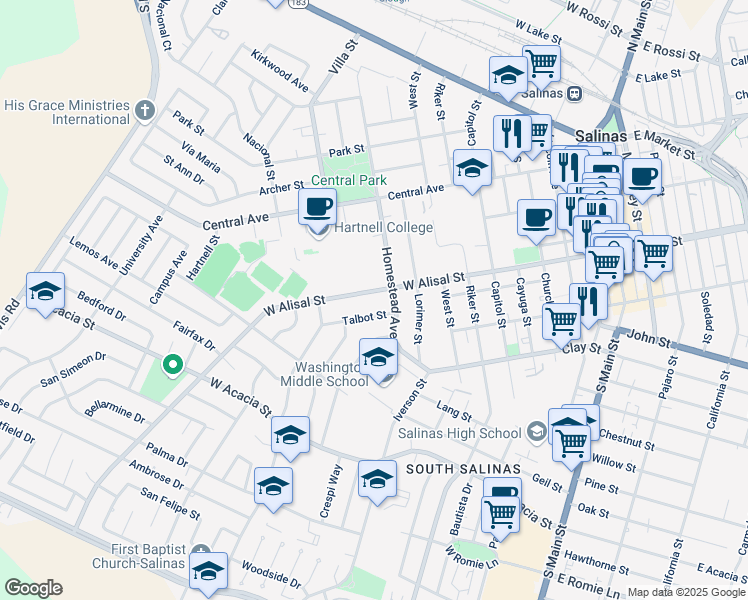The height and width of the screenshot is (600, 748).
Task: Click the Kirkwood Ave street label
Action: [280, 71]
